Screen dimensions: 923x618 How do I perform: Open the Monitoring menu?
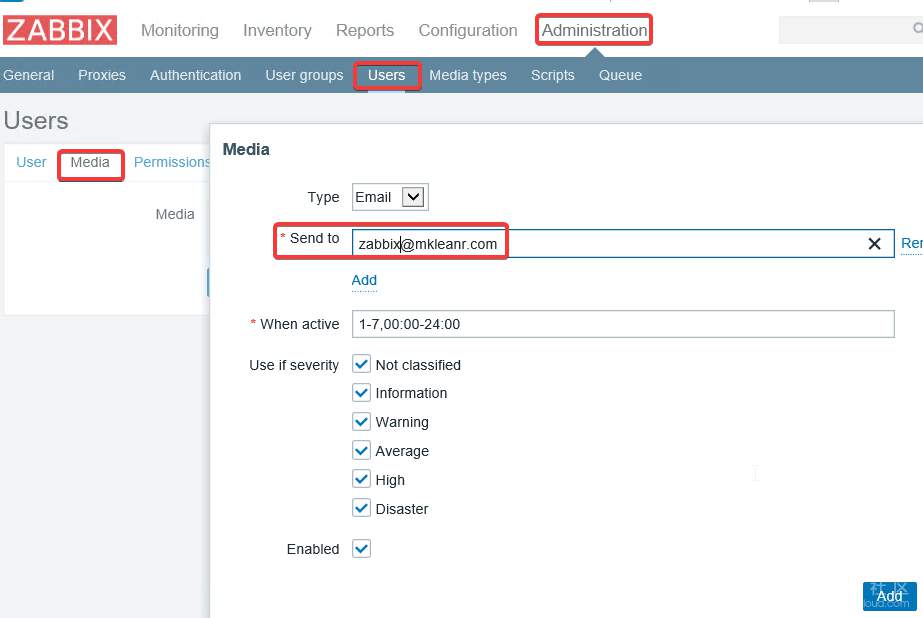(x=180, y=30)
